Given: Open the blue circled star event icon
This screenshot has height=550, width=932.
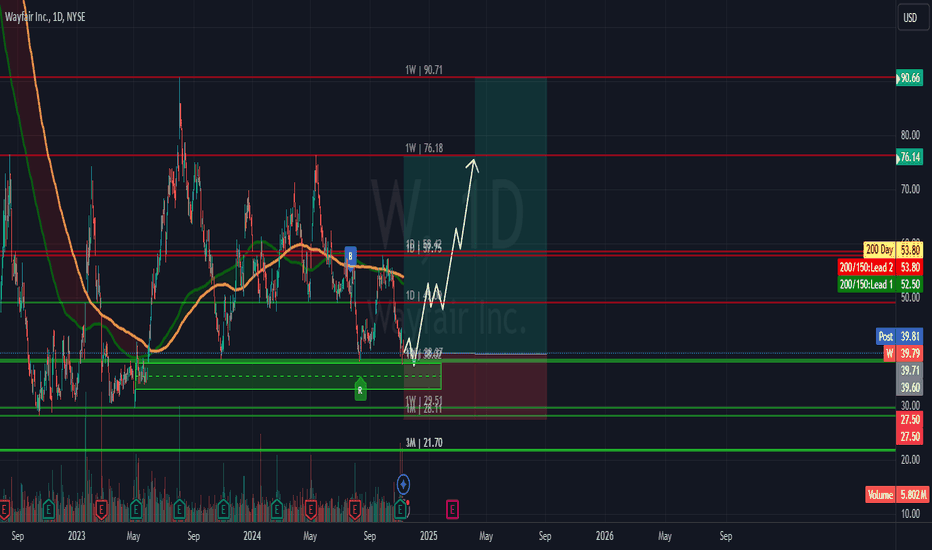Looking at the screenshot, I should tap(403, 485).
